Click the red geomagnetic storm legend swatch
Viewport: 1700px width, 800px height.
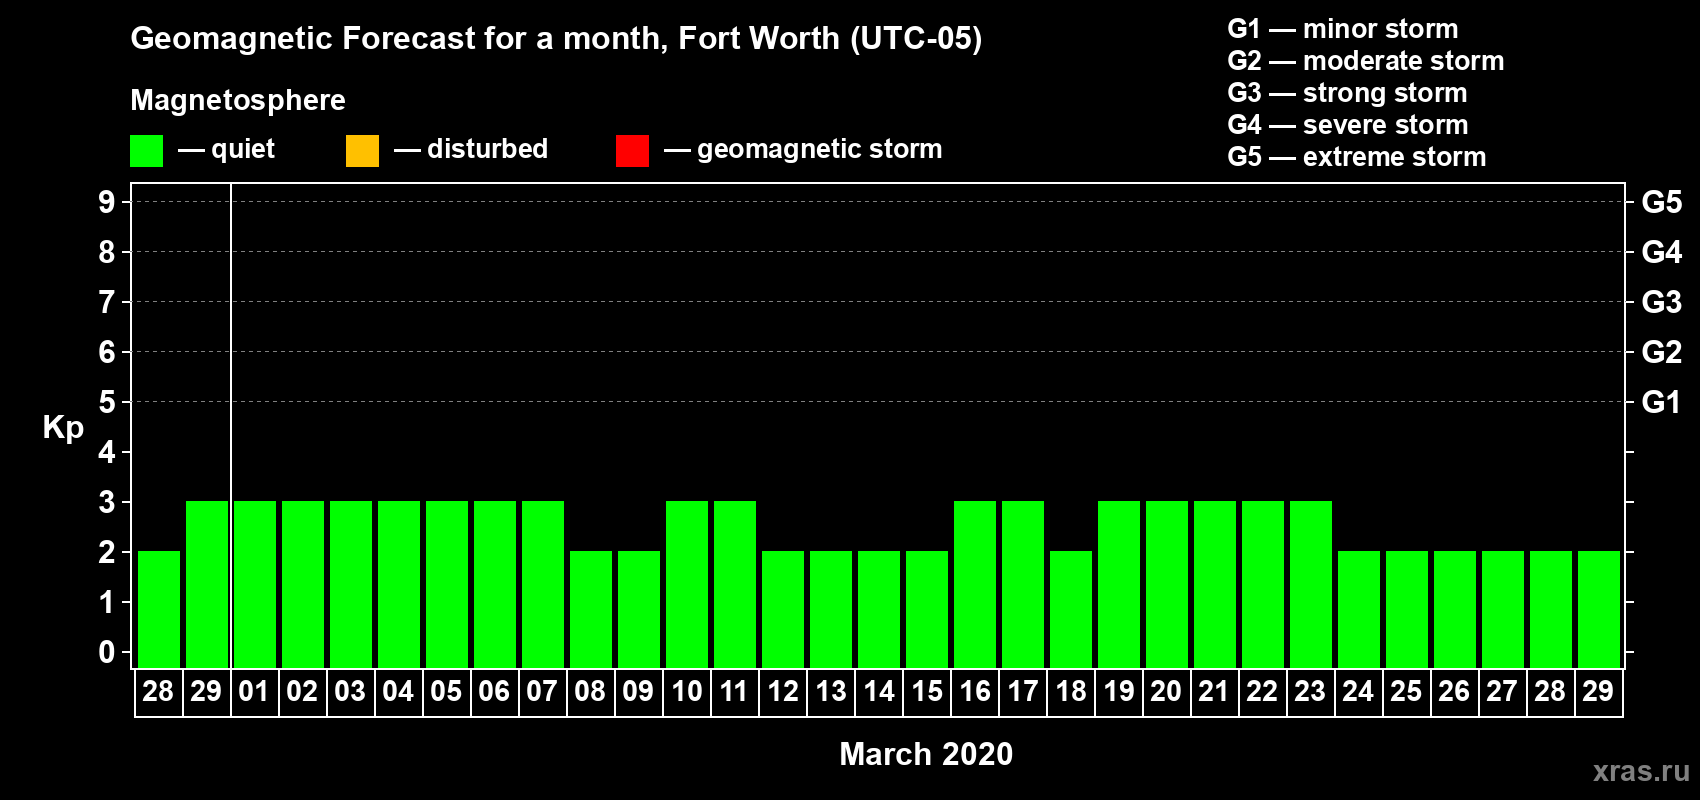(x=632, y=151)
